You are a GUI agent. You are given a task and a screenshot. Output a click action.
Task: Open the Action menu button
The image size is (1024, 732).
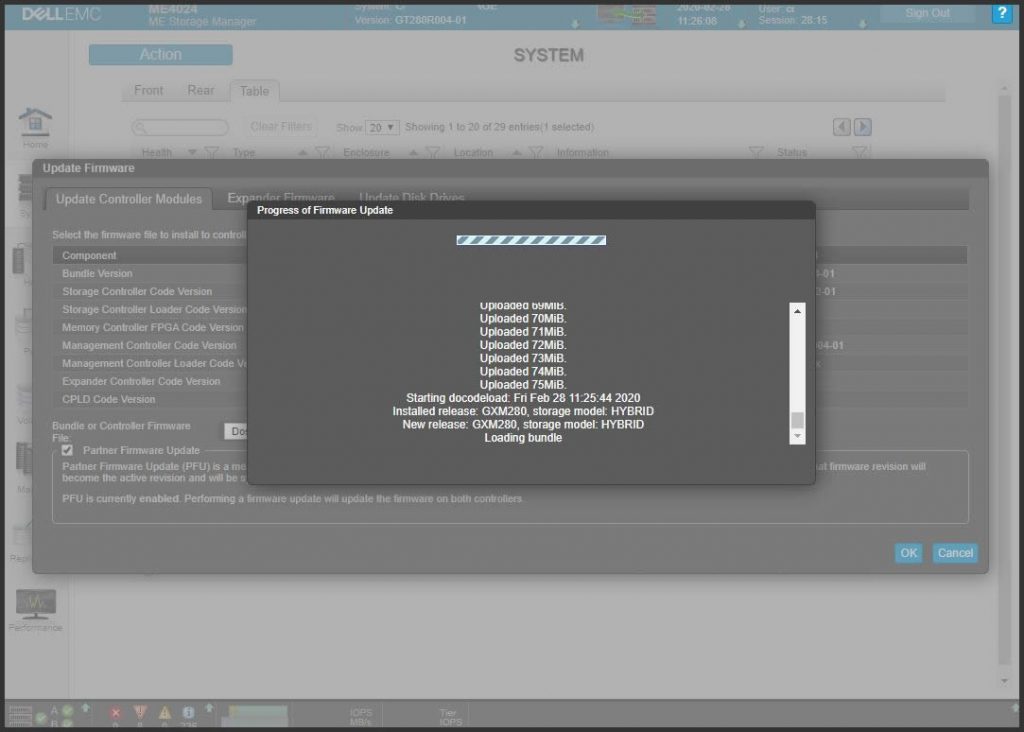point(161,55)
